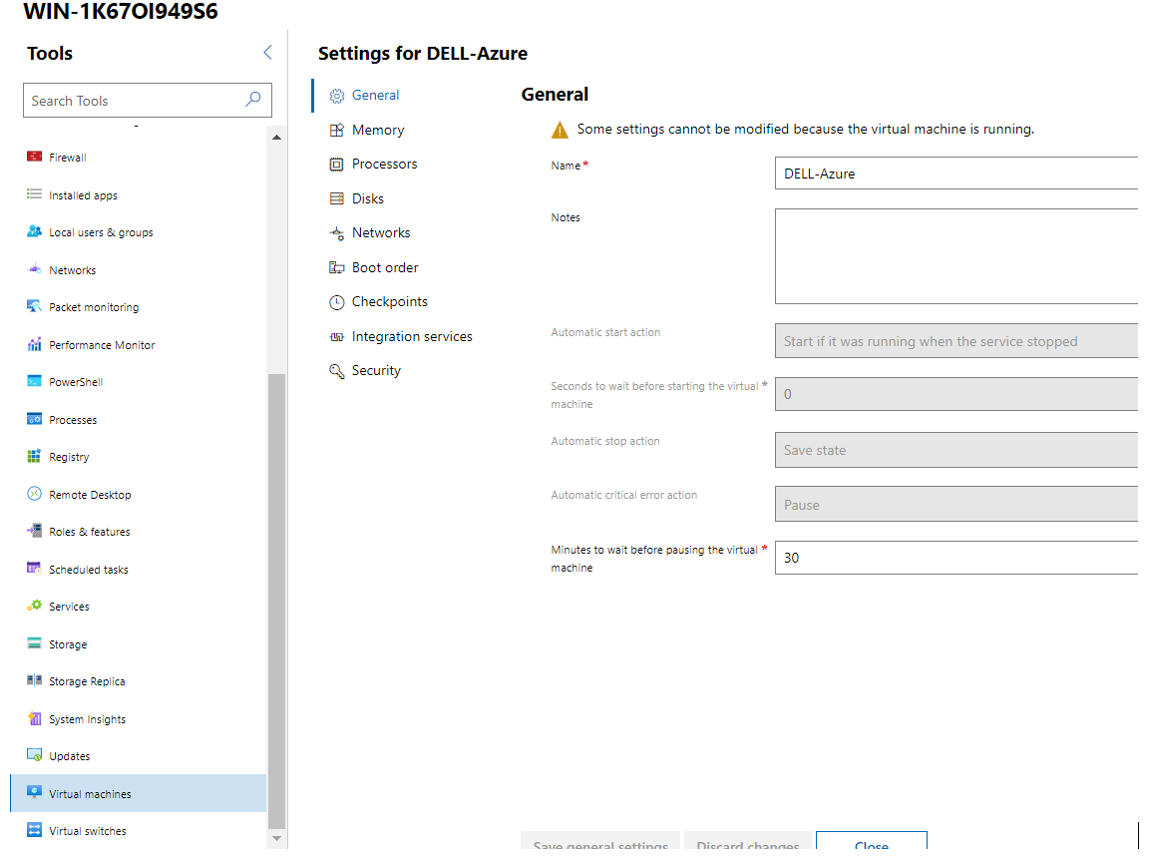Click the search magnifier icon in Search Tools
Viewport: 1159px width, 866px height.
click(253, 99)
